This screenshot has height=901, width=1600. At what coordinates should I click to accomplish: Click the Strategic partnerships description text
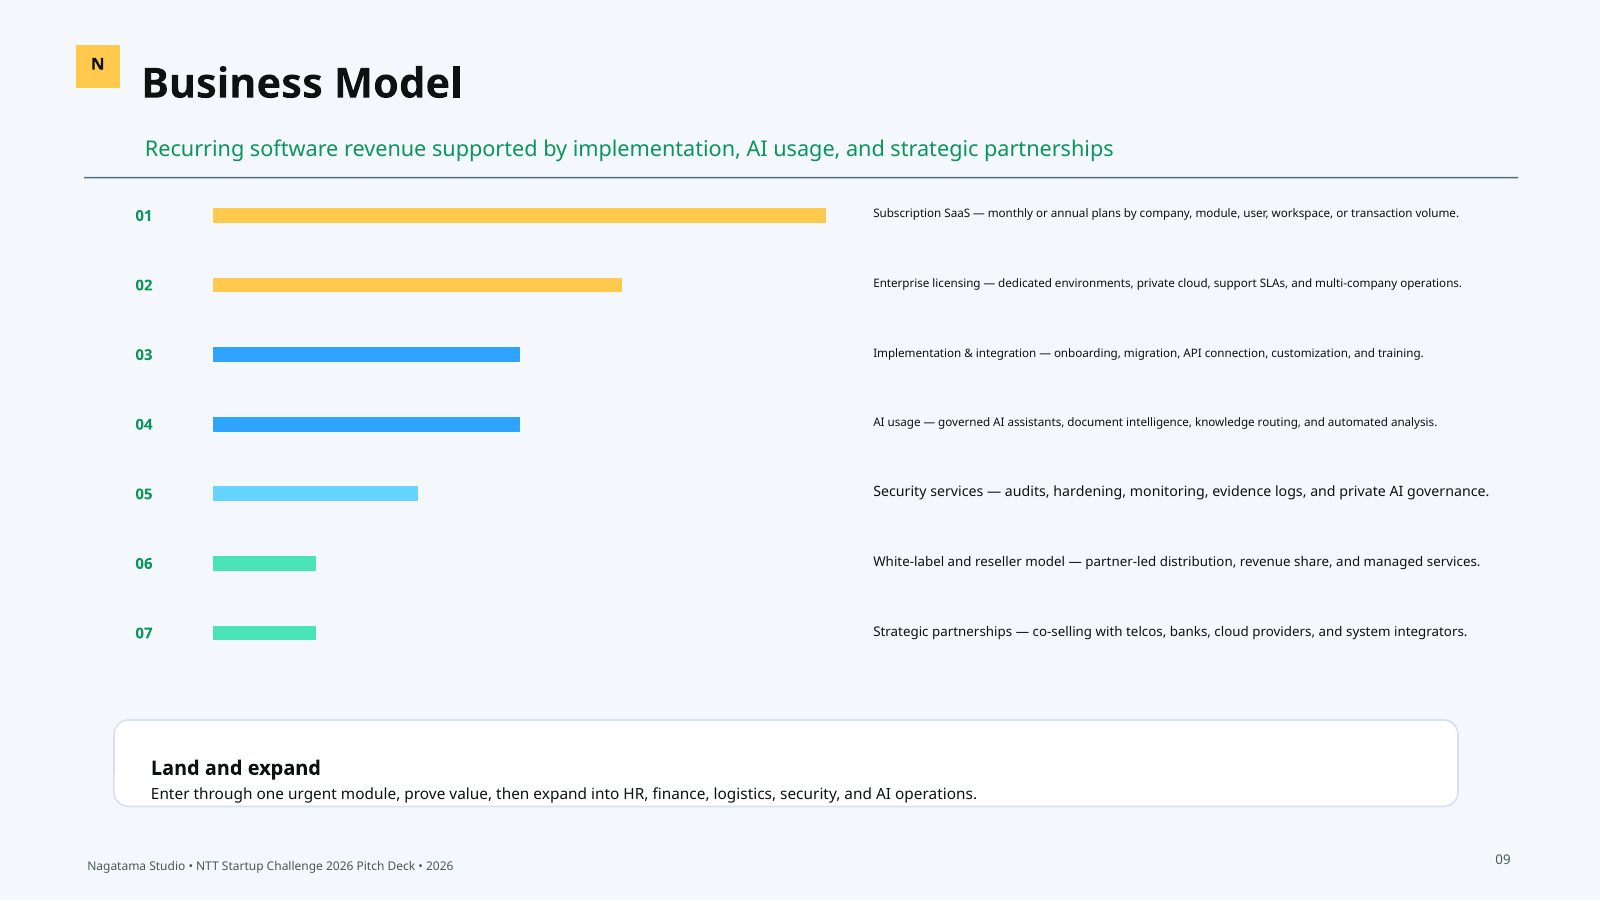1170,631
